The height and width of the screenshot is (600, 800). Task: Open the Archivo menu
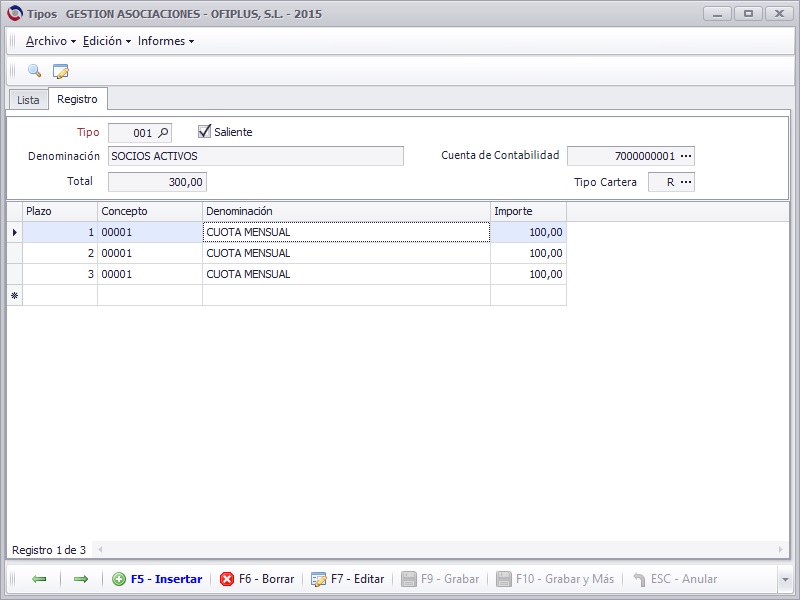pyautogui.click(x=51, y=41)
